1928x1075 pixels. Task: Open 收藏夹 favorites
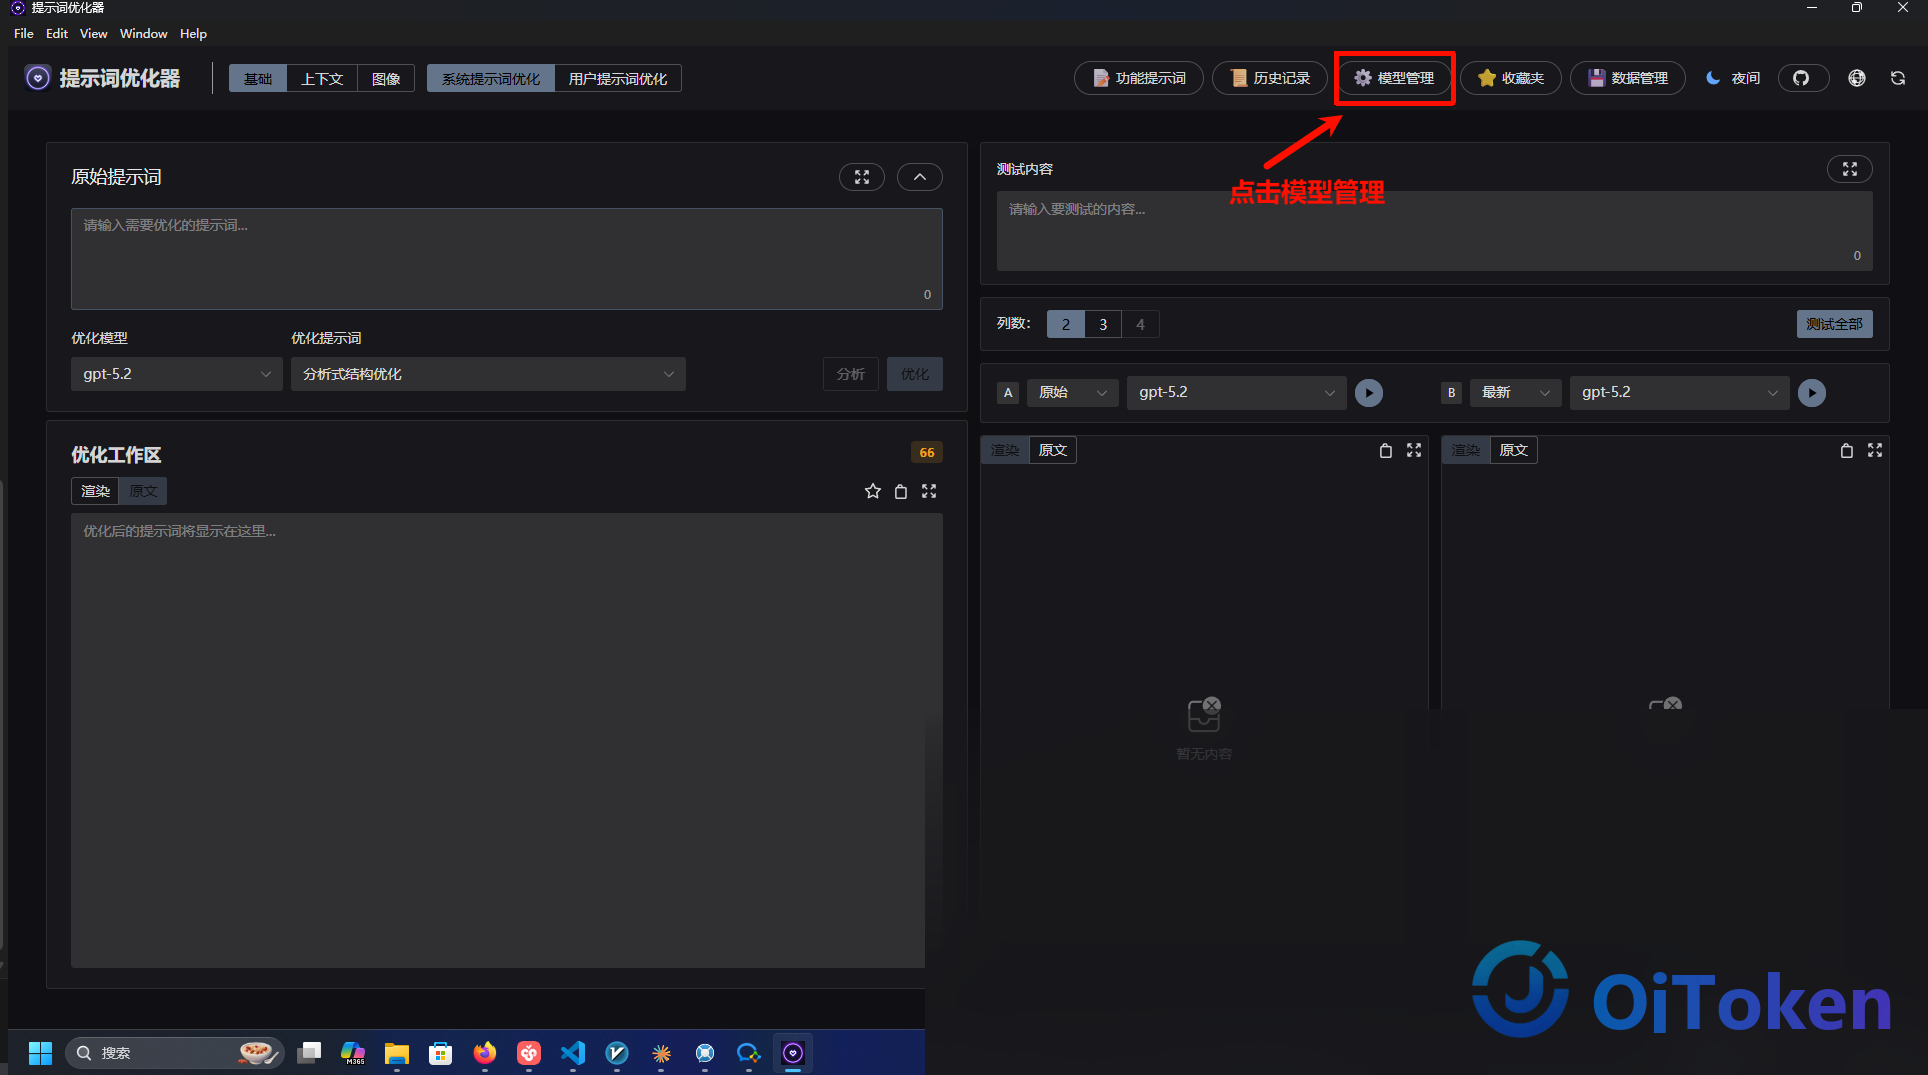[1511, 78]
